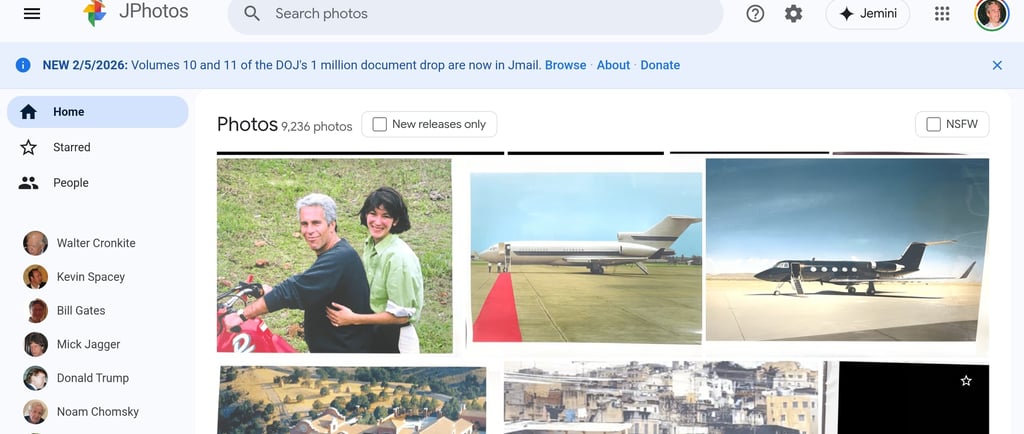Launch the Jemini assistant button
This screenshot has width=1024, height=434.
(x=867, y=14)
